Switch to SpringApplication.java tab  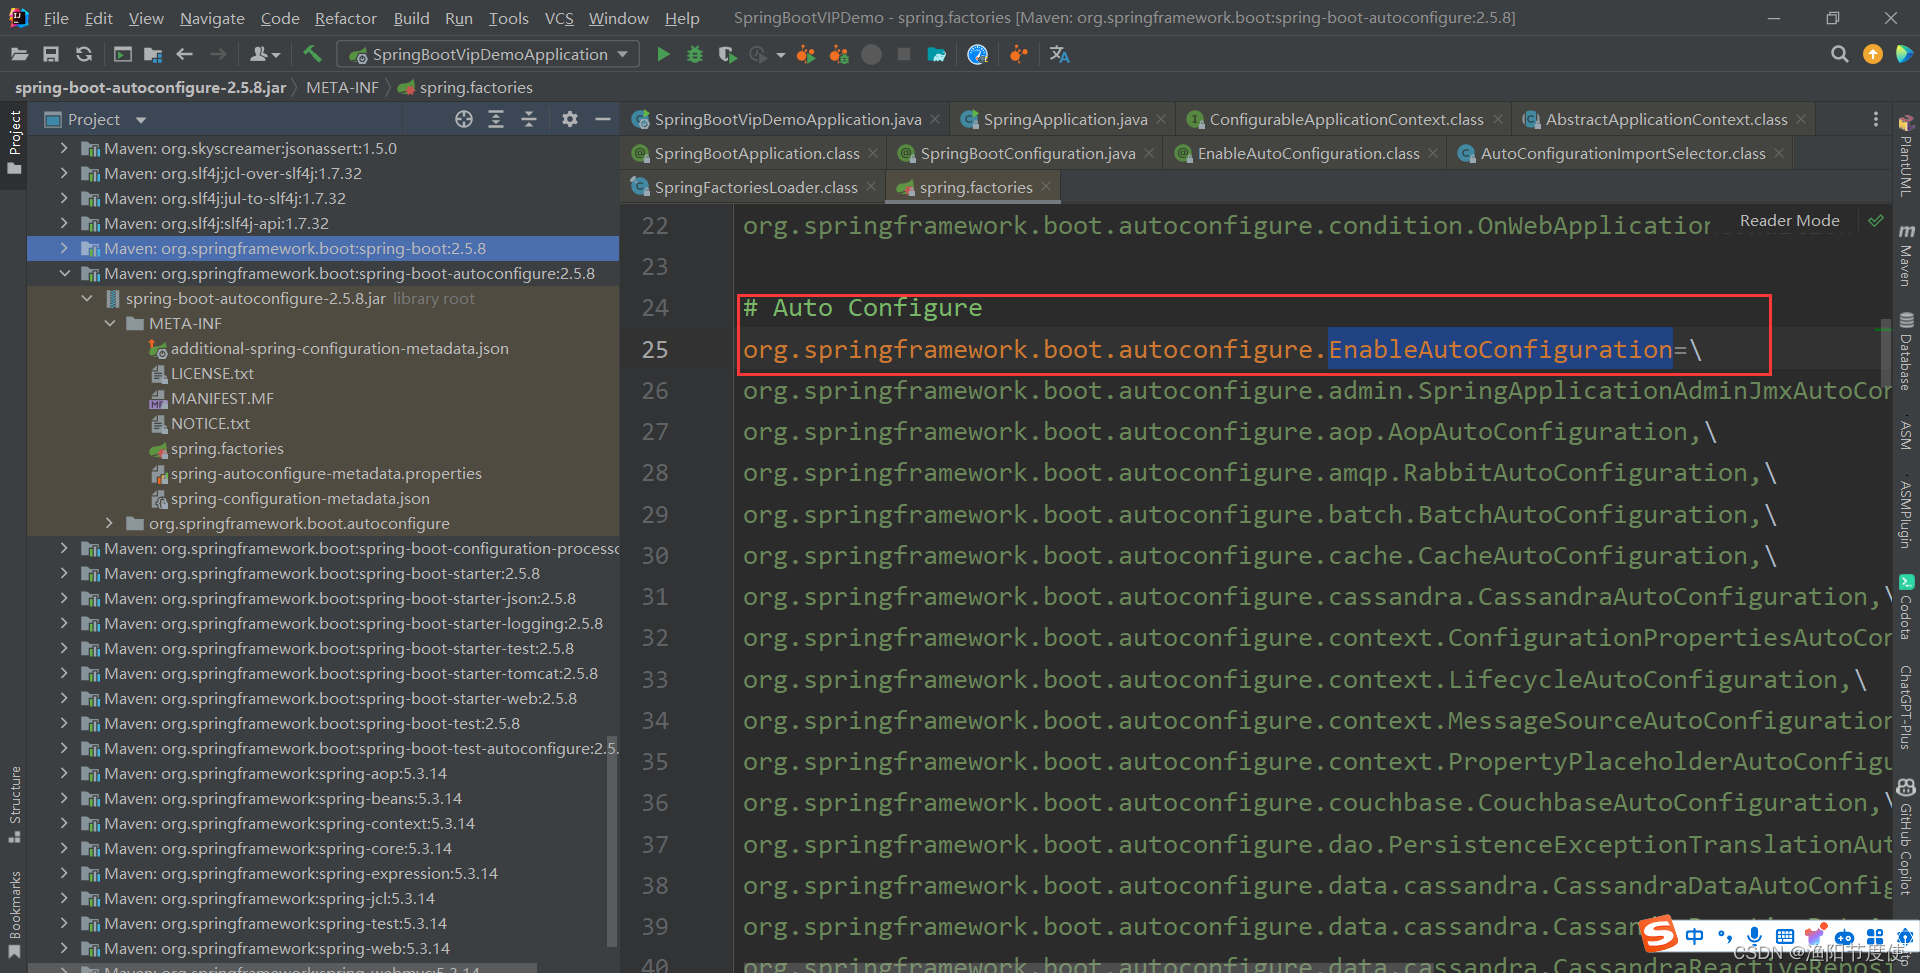(x=1064, y=119)
